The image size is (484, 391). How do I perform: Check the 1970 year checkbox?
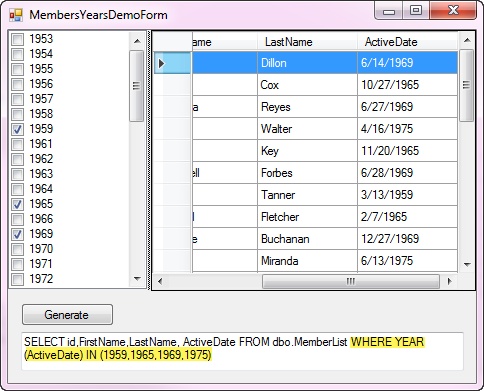coord(18,249)
